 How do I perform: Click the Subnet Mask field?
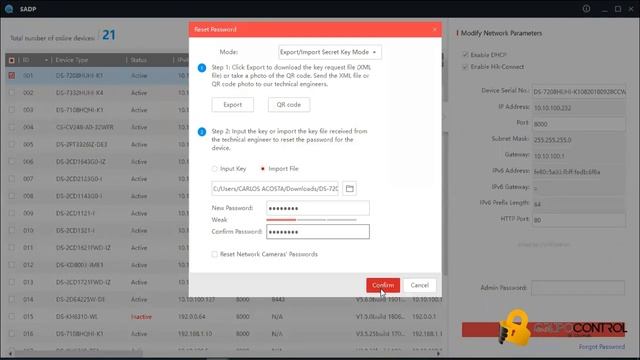[x=578, y=140]
